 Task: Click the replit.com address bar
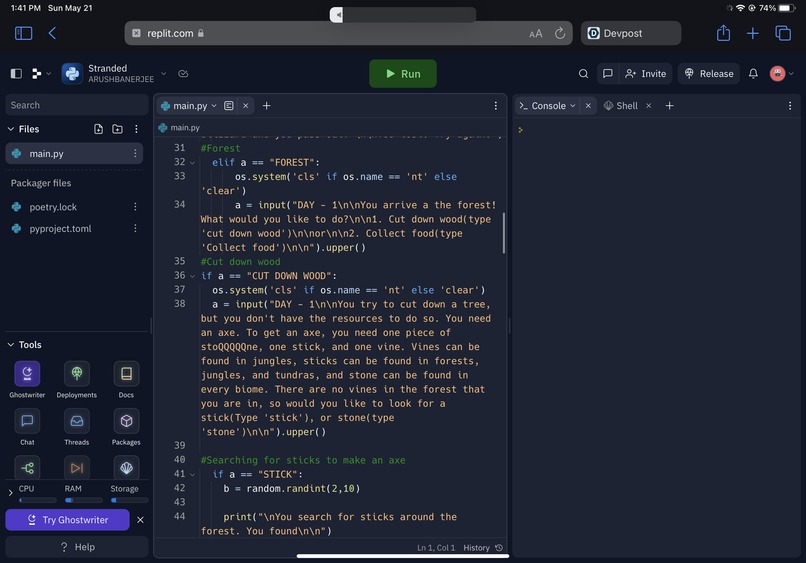coord(348,33)
